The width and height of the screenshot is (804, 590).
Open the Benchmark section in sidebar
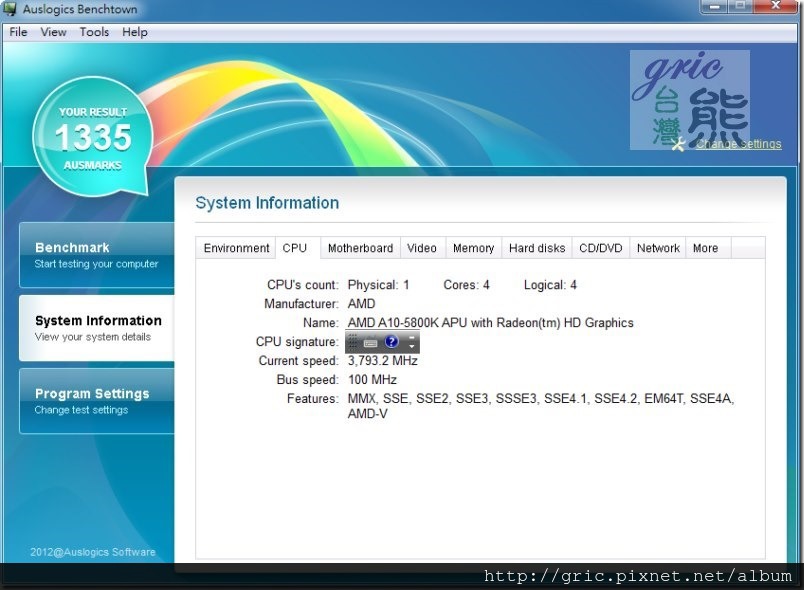click(x=96, y=255)
